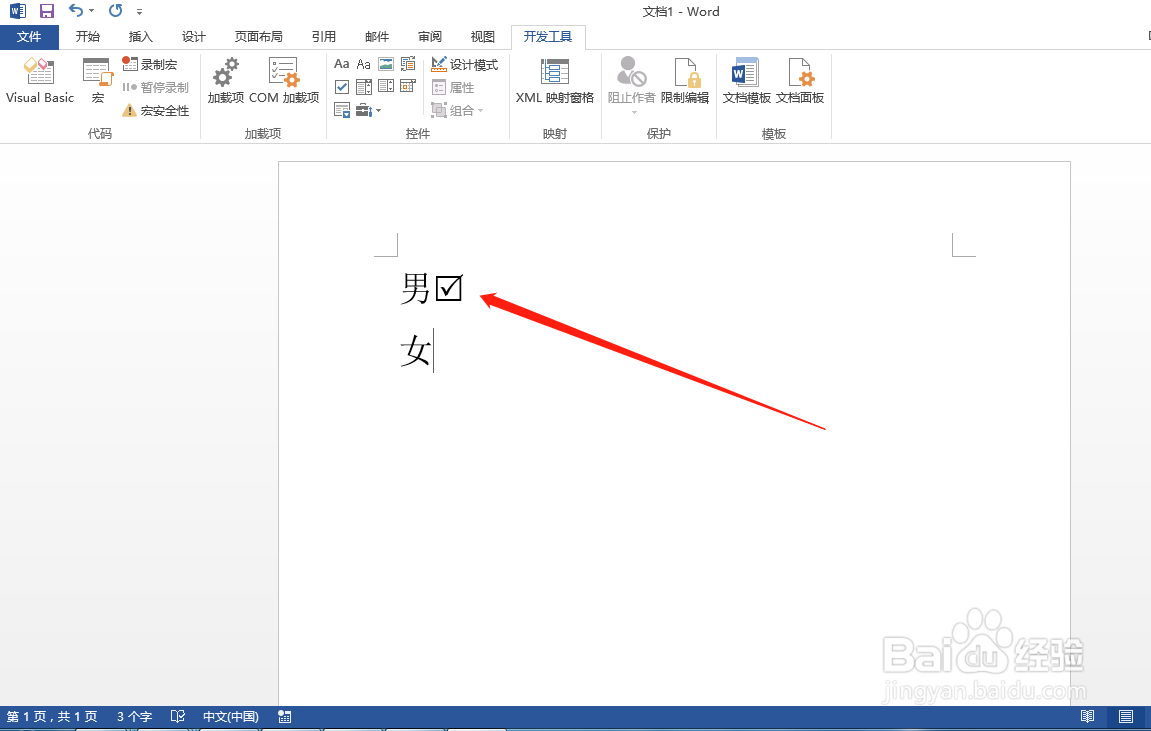This screenshot has height=731, width=1151.
Task: Undo the last action
Action: [x=76, y=11]
